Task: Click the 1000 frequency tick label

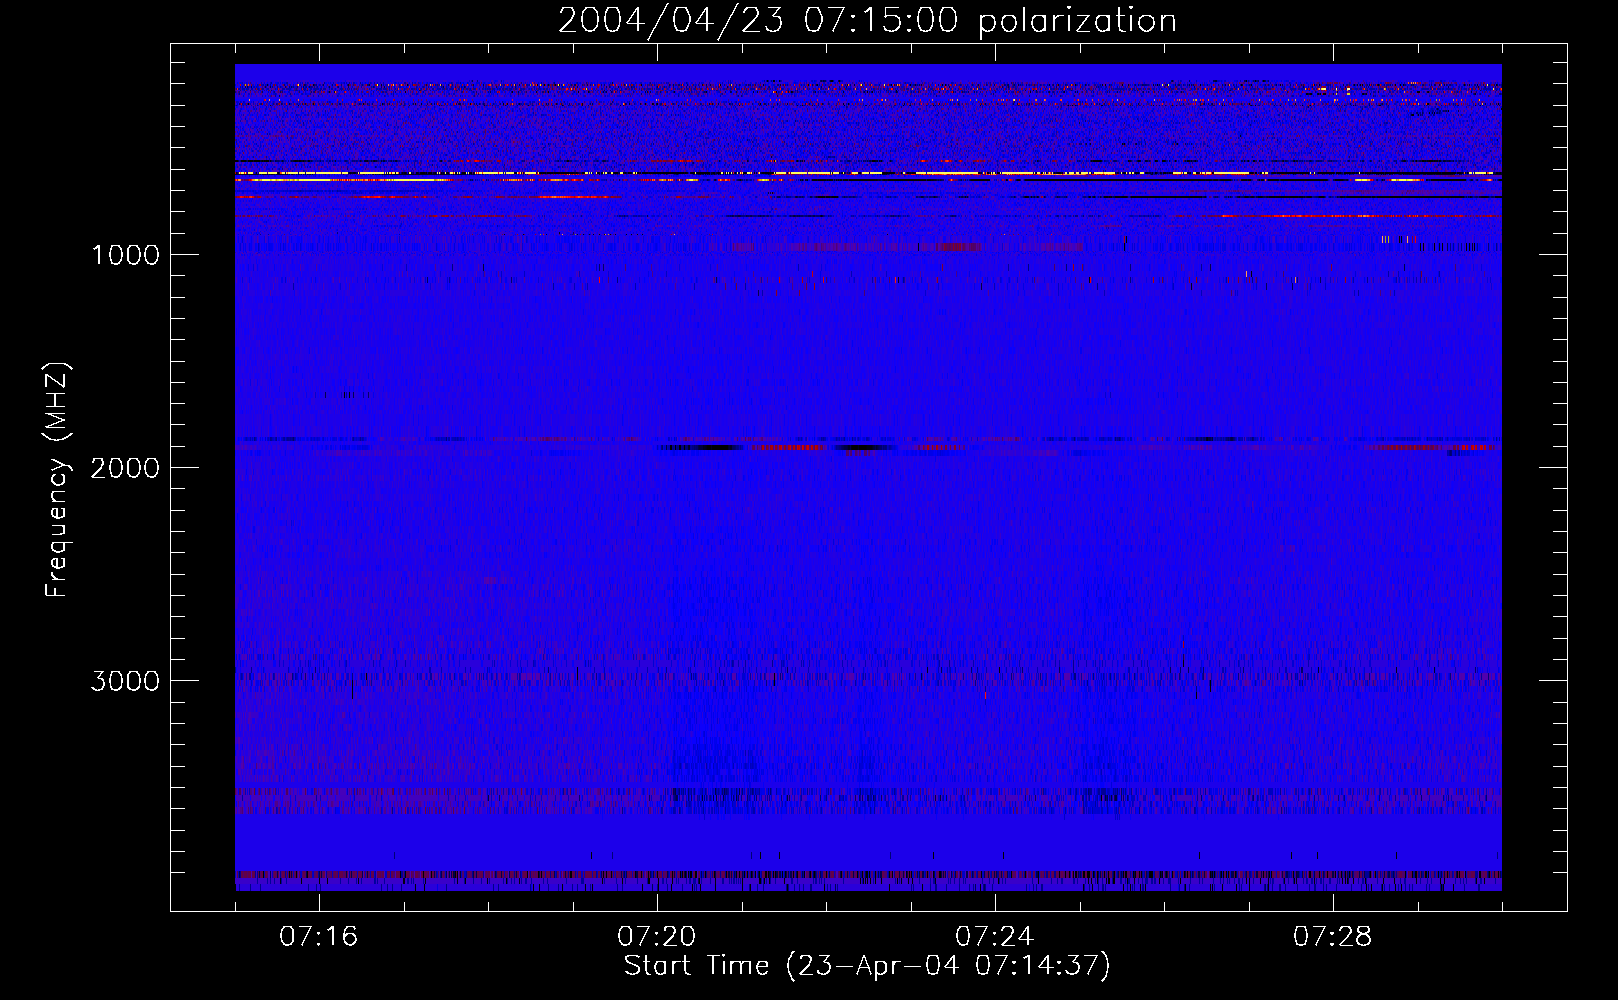Action: point(125,255)
